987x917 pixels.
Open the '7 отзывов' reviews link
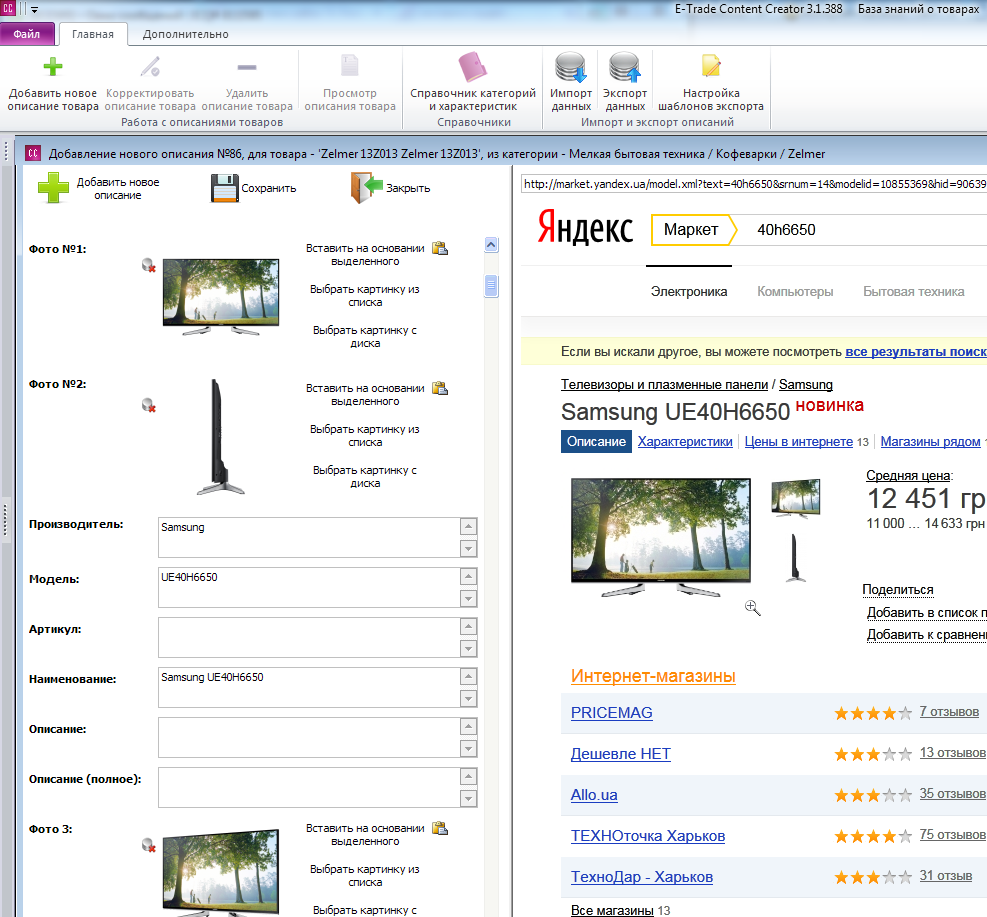[x=949, y=711]
